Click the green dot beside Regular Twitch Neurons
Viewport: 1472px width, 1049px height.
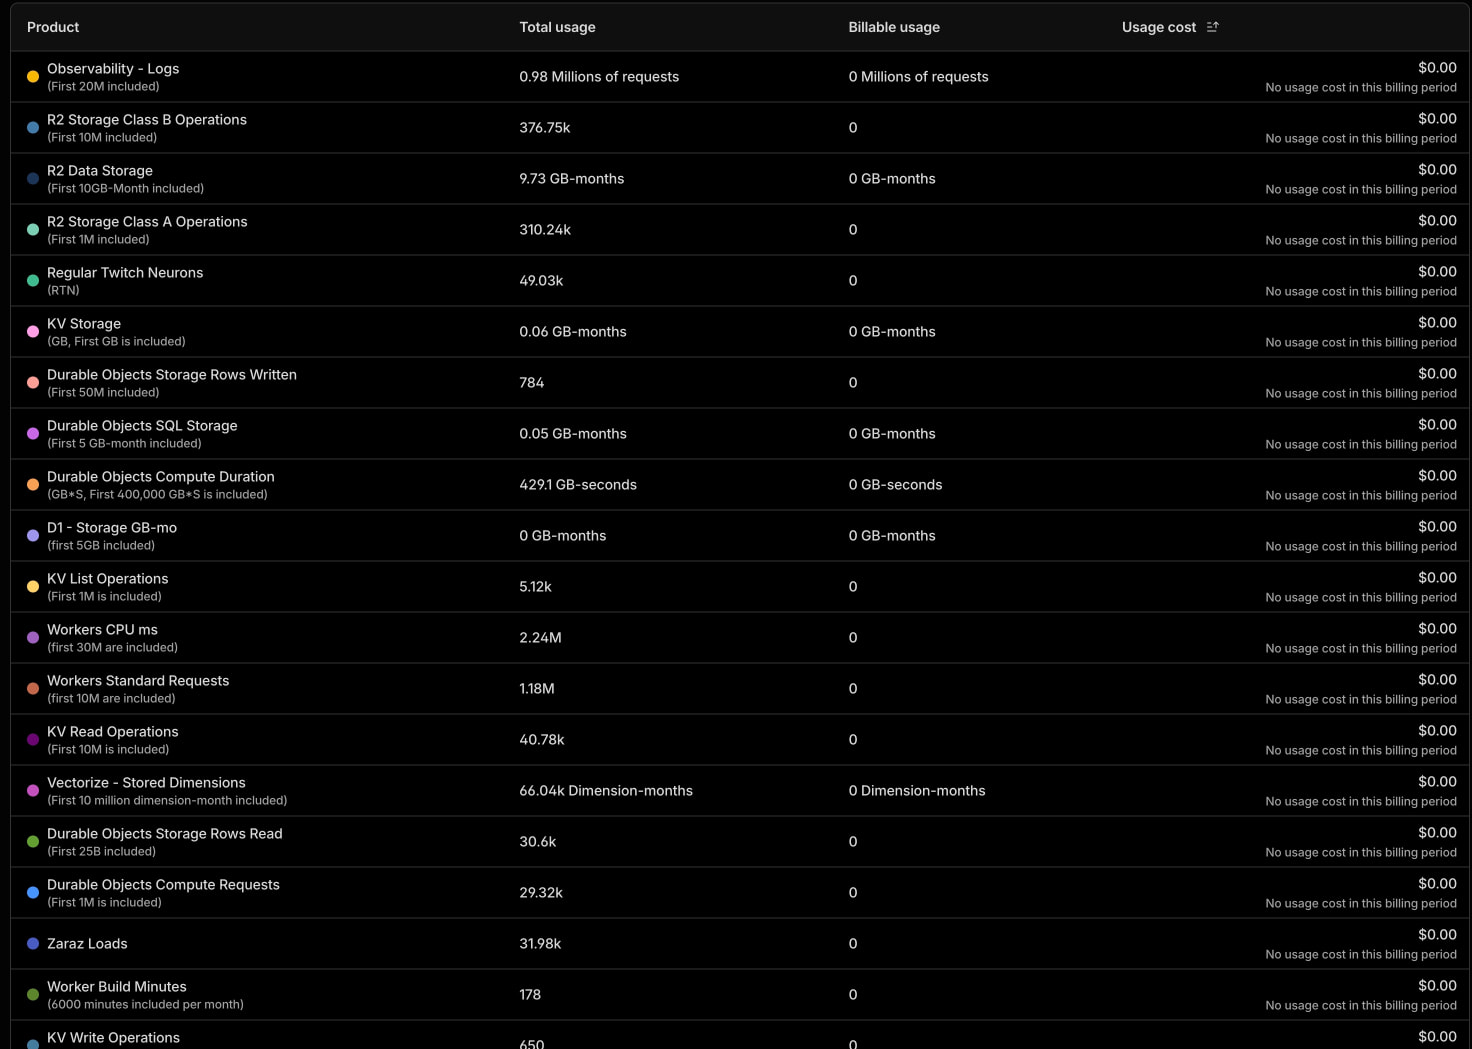coord(33,280)
